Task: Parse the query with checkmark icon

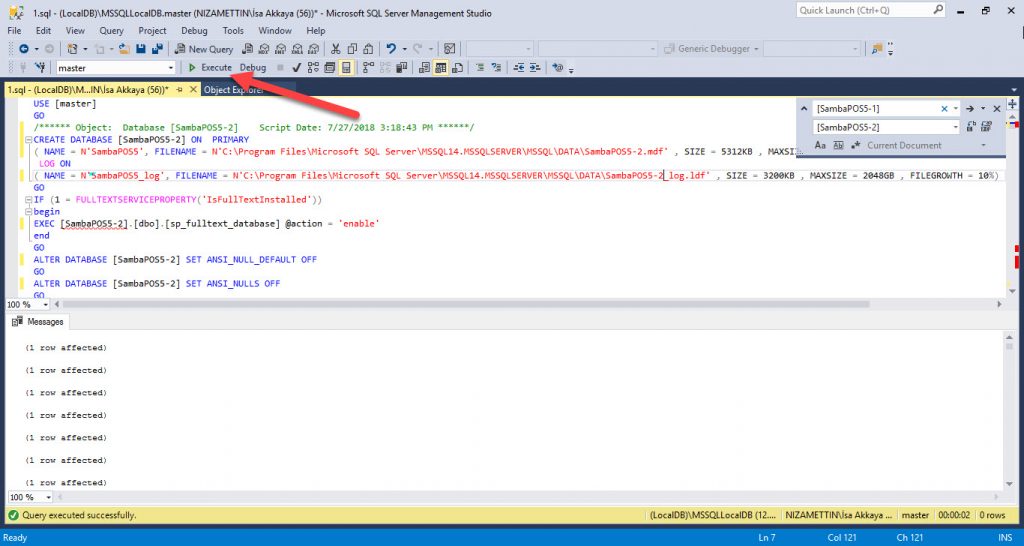Action: point(297,67)
